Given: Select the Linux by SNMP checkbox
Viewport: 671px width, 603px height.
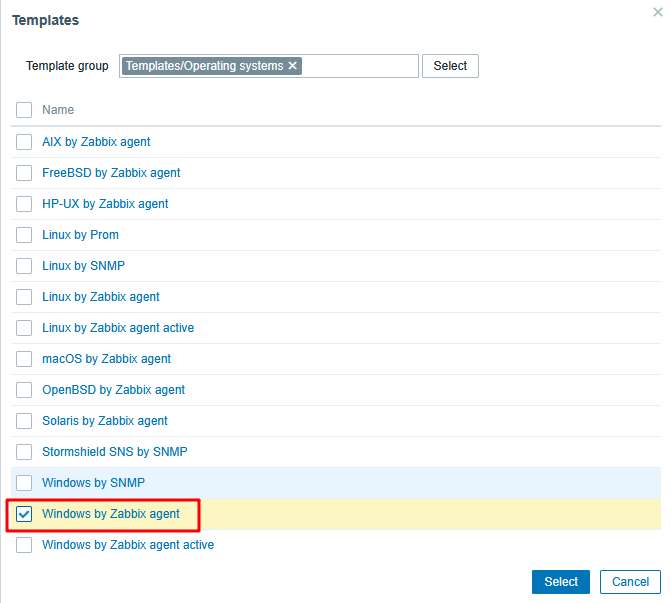Looking at the screenshot, I should click(24, 266).
